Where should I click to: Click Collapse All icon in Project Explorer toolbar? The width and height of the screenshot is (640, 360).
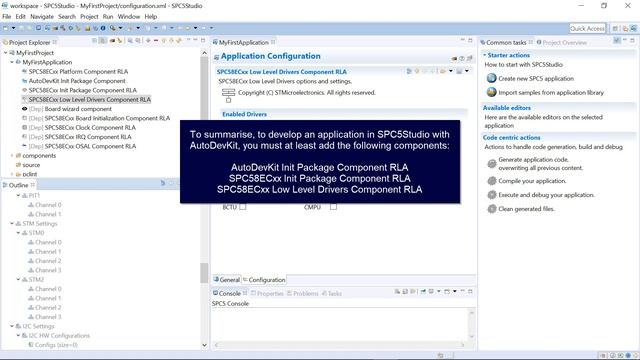(95, 40)
